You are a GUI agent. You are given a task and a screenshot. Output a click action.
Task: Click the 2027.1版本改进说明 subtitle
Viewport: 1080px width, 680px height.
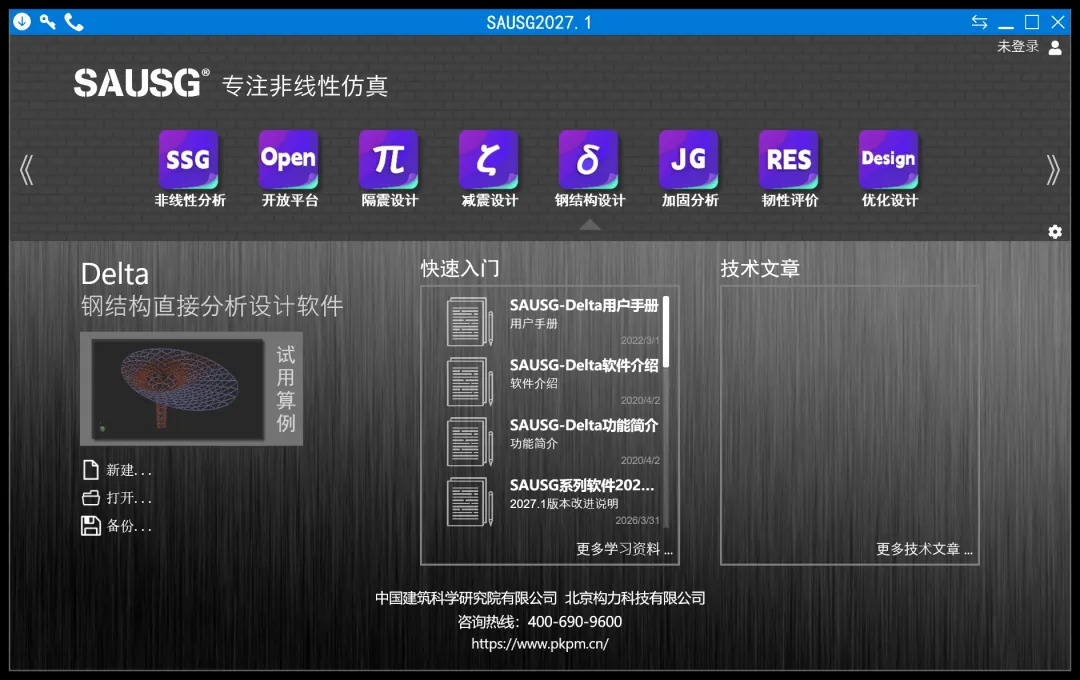coord(563,504)
